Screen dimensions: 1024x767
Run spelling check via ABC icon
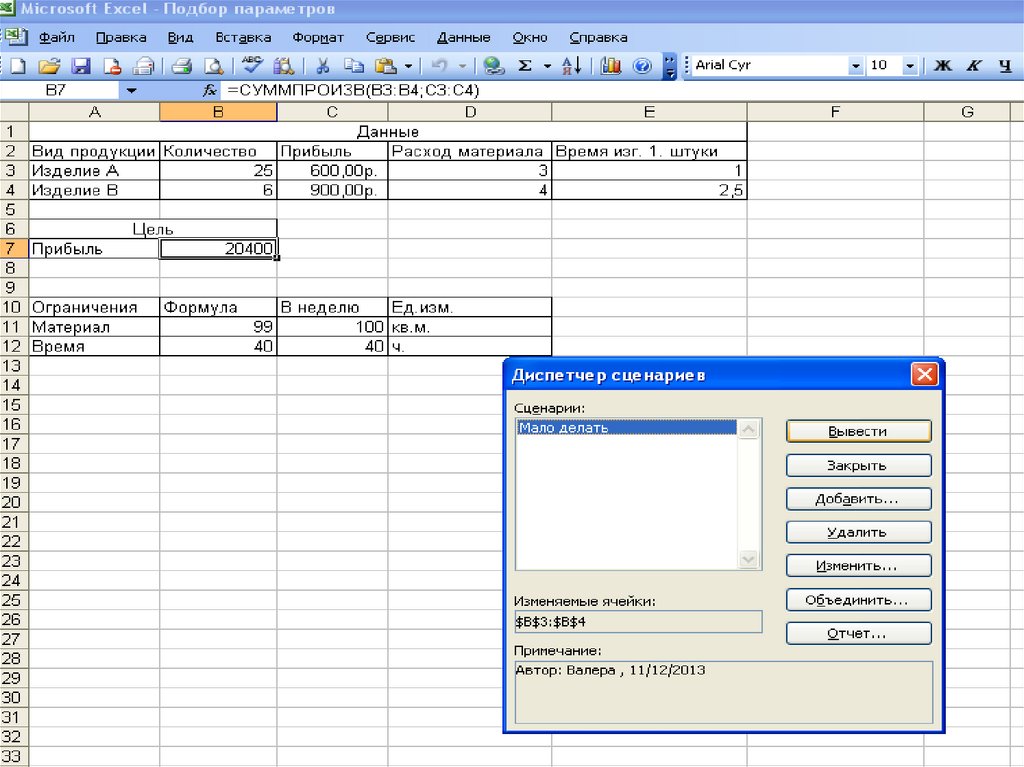pos(252,66)
